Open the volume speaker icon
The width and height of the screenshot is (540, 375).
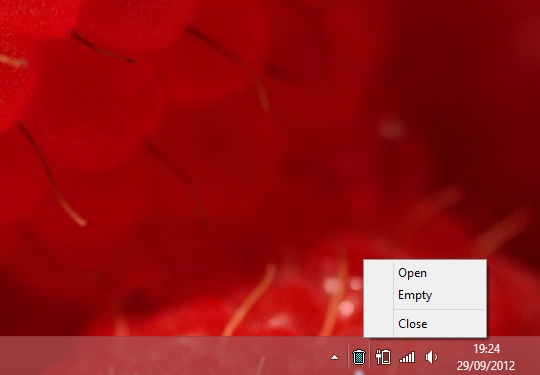pyautogui.click(x=431, y=357)
